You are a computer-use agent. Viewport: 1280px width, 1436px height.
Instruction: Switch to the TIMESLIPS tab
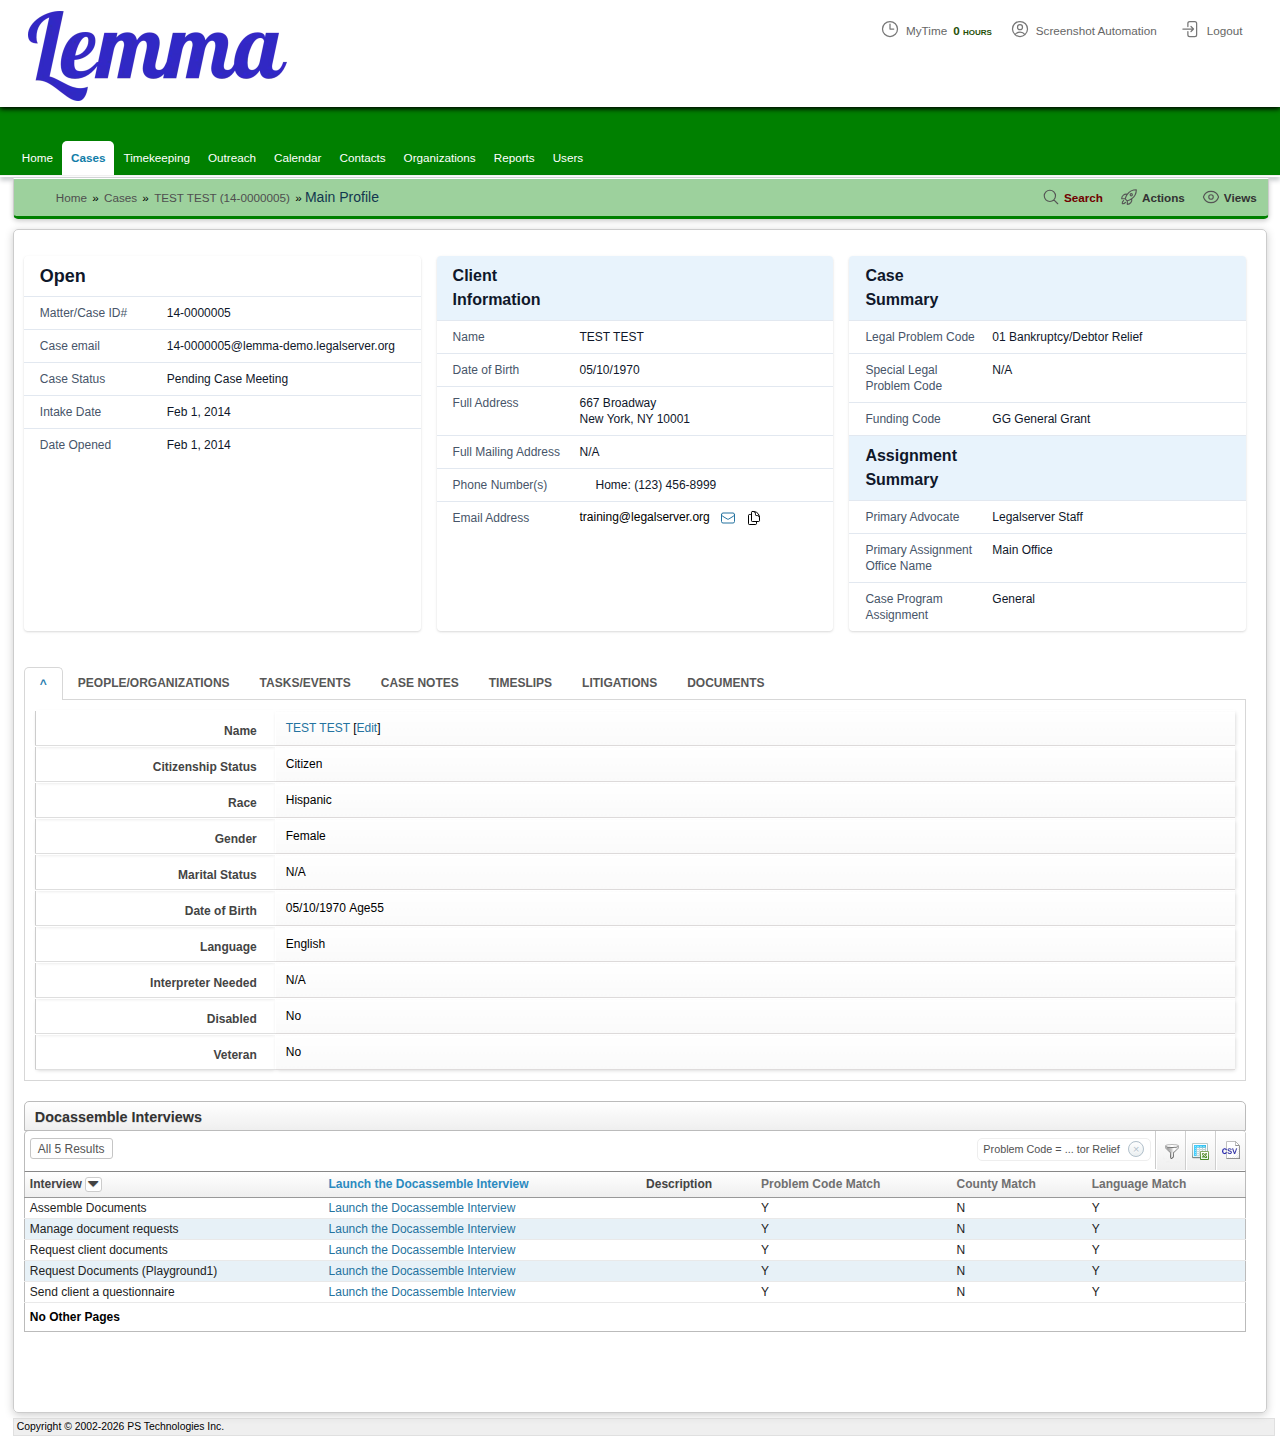[520, 683]
